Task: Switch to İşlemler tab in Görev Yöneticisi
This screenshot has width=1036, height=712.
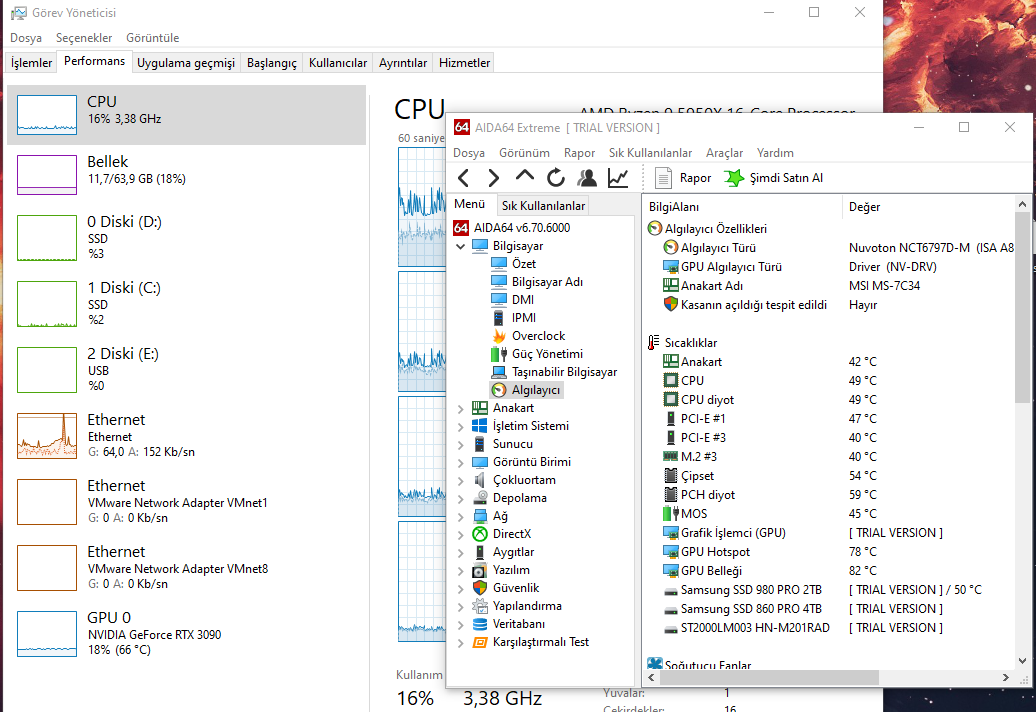Action: pyautogui.click(x=31, y=63)
